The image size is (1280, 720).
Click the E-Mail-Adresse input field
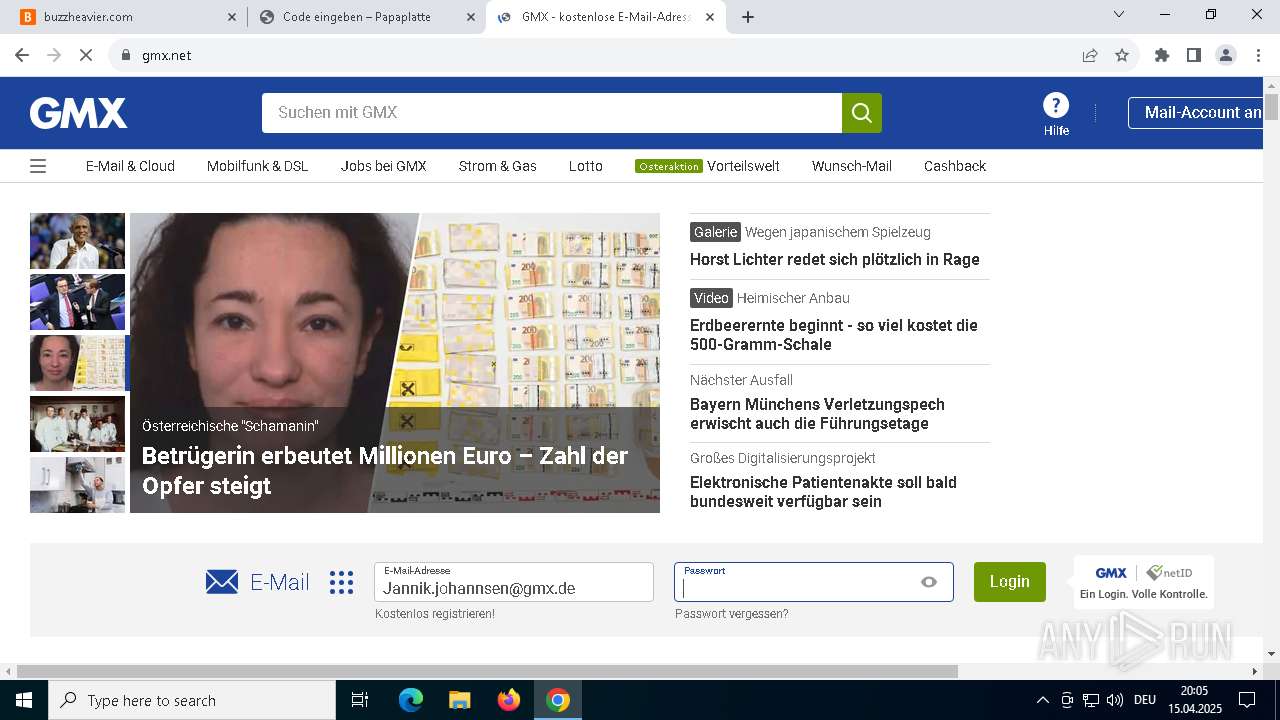point(514,582)
